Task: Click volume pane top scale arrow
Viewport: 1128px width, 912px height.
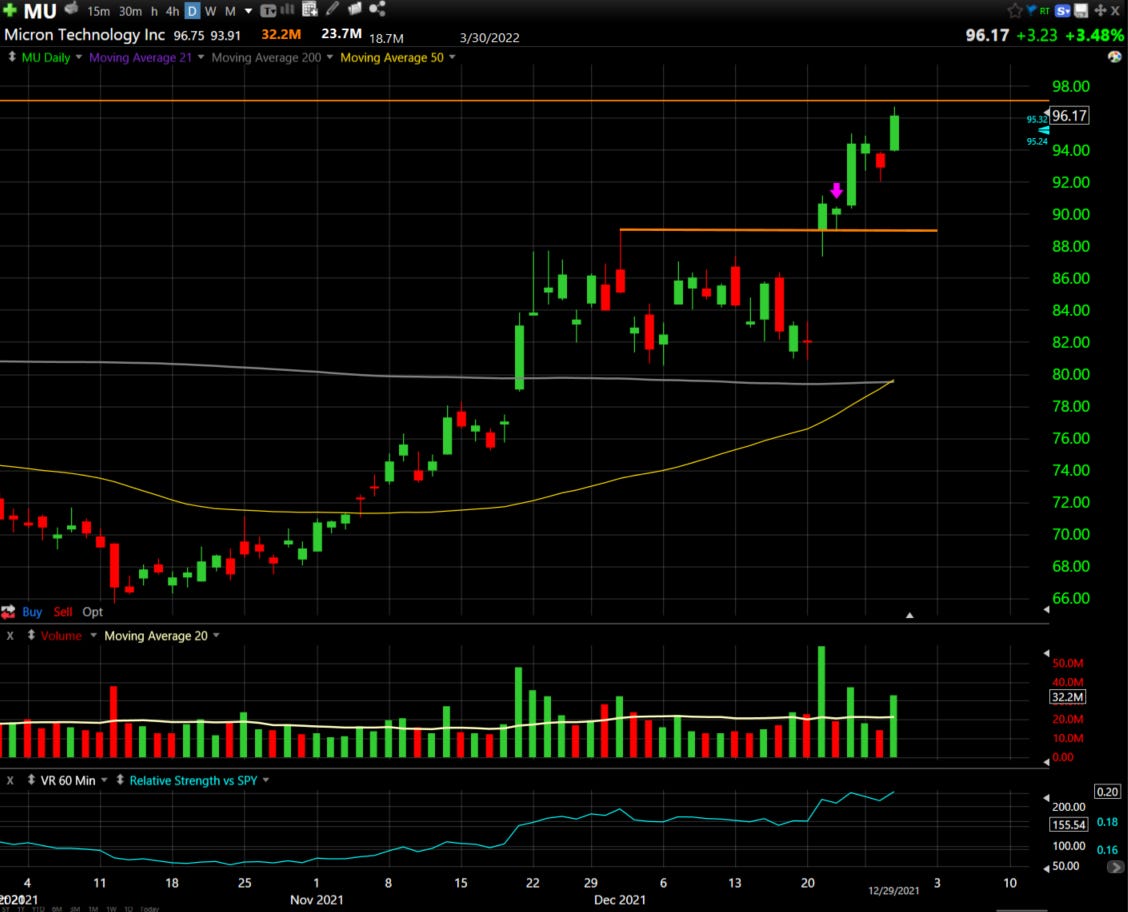Action: coord(1046,653)
